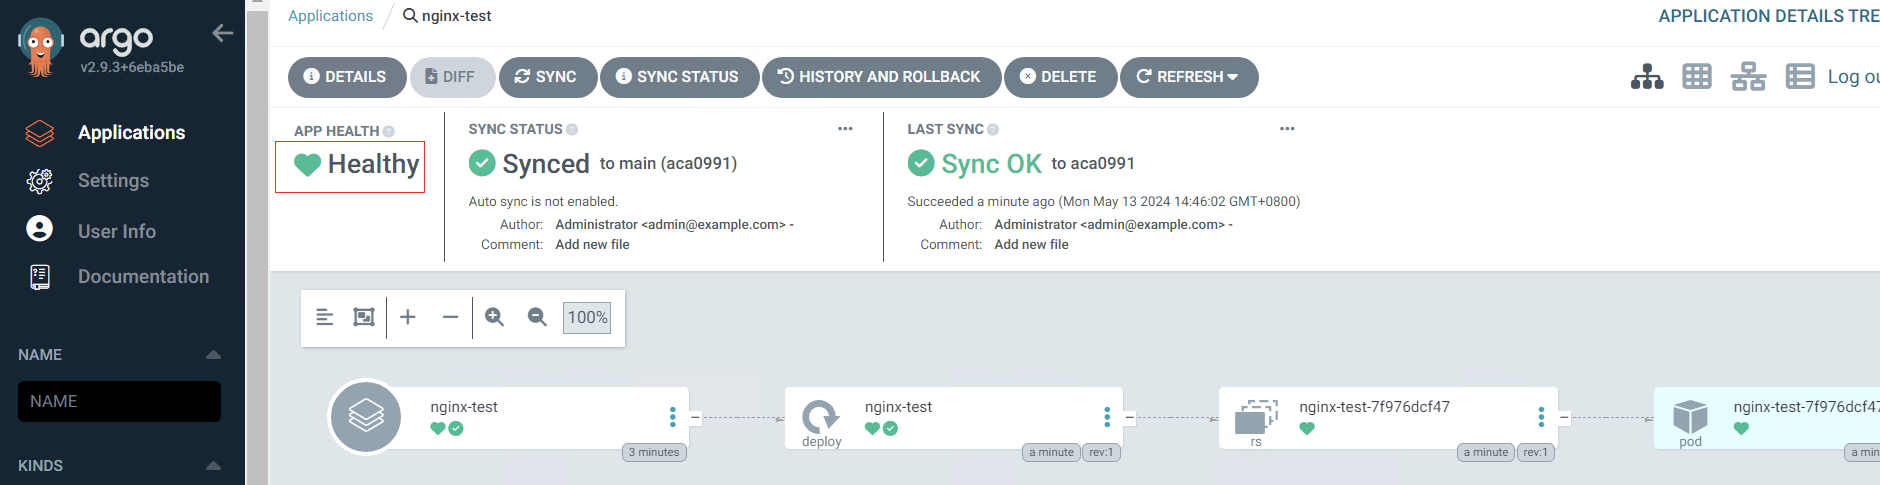Click the compact nodes layout icon

(325, 317)
